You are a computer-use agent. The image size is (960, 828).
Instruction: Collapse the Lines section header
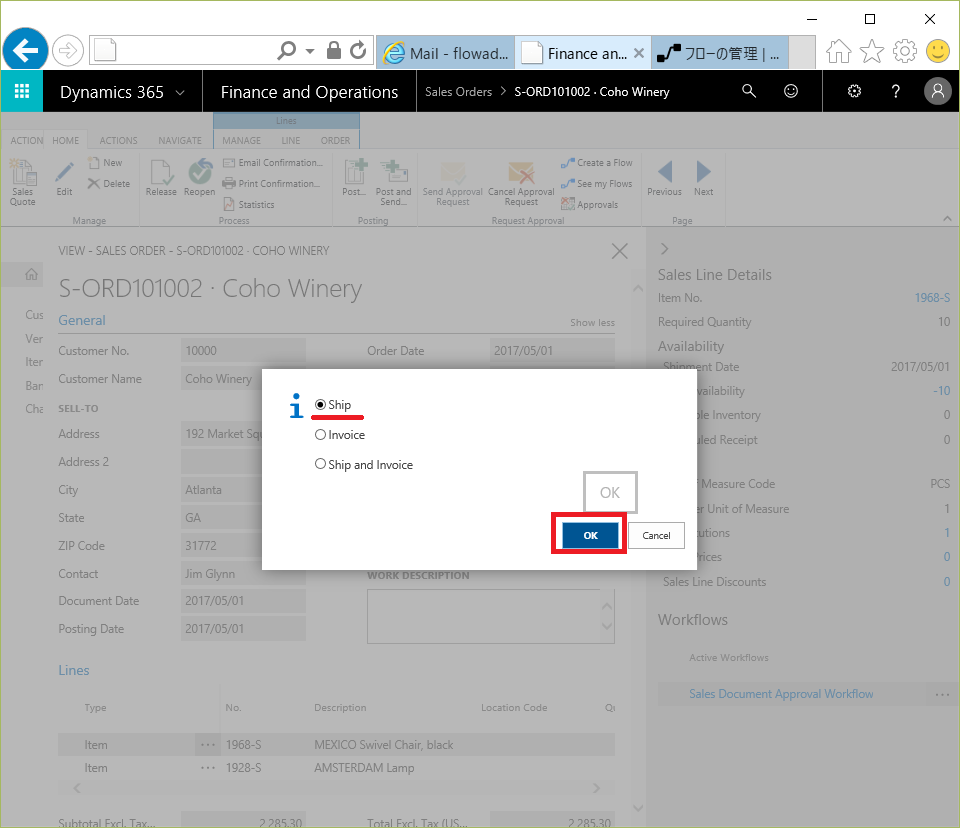pos(73,671)
